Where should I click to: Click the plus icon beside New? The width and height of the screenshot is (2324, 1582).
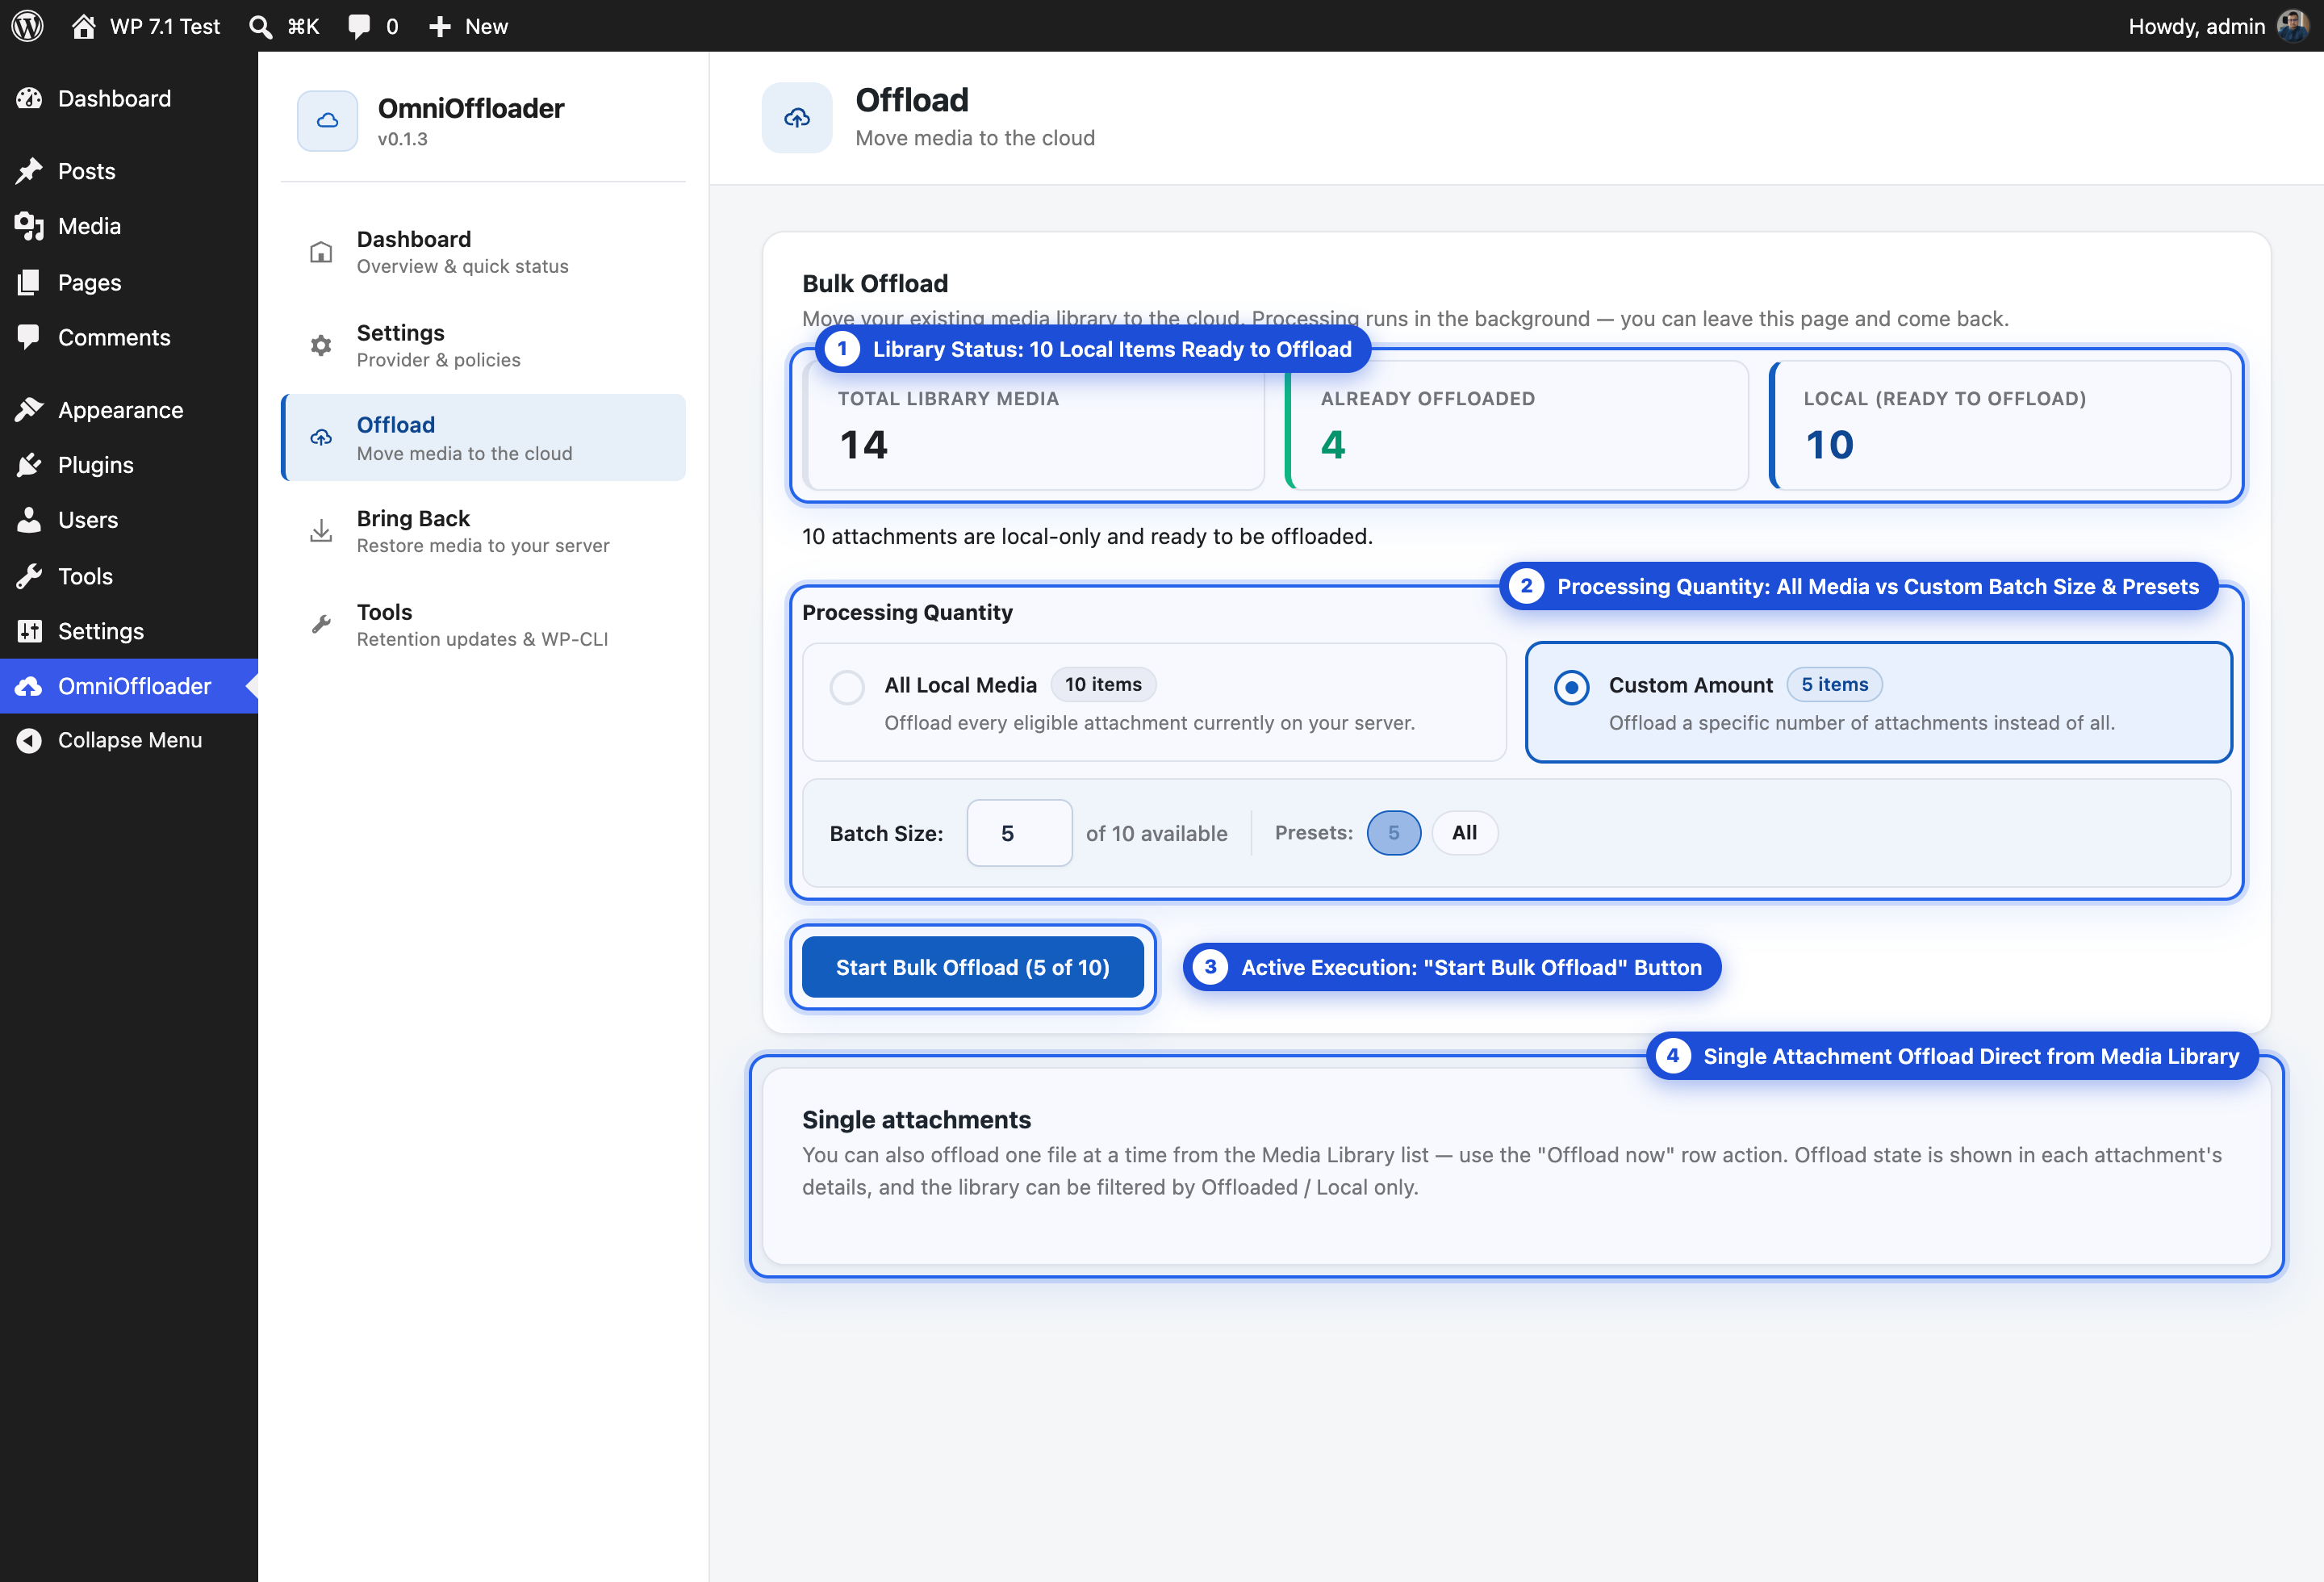click(x=440, y=26)
